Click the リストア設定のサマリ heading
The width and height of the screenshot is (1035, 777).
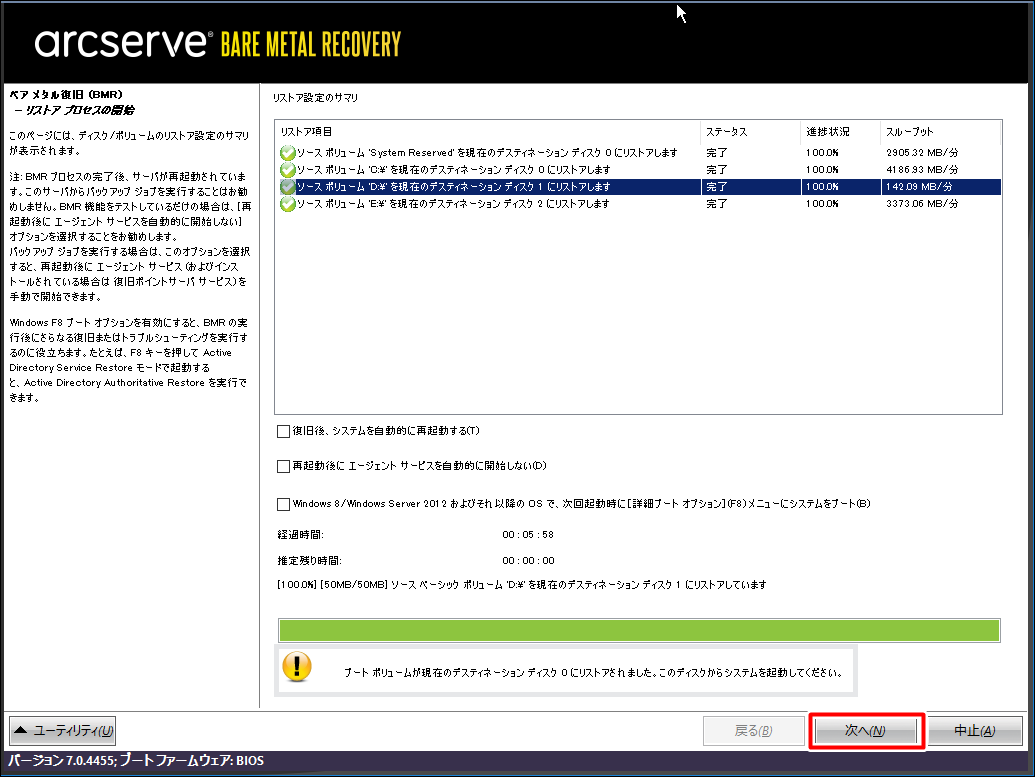click(315, 98)
